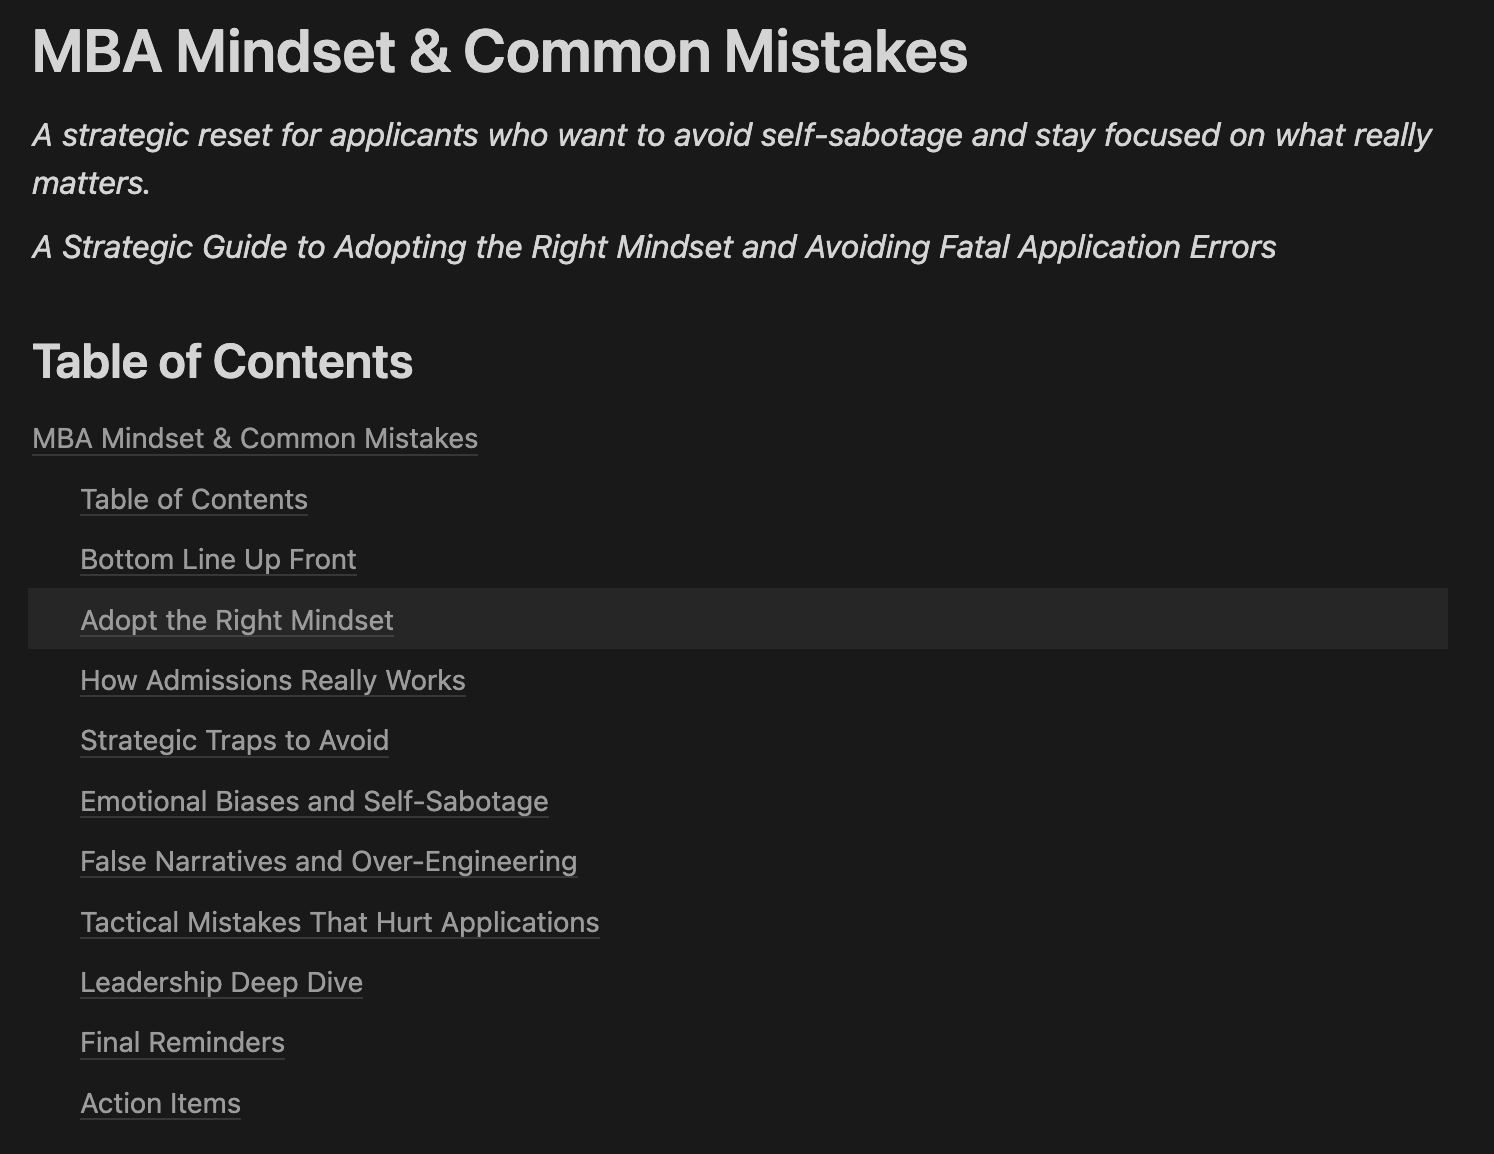Screen dimensions: 1494x1154
Task: Click the large page title heading
Action: pos(500,52)
